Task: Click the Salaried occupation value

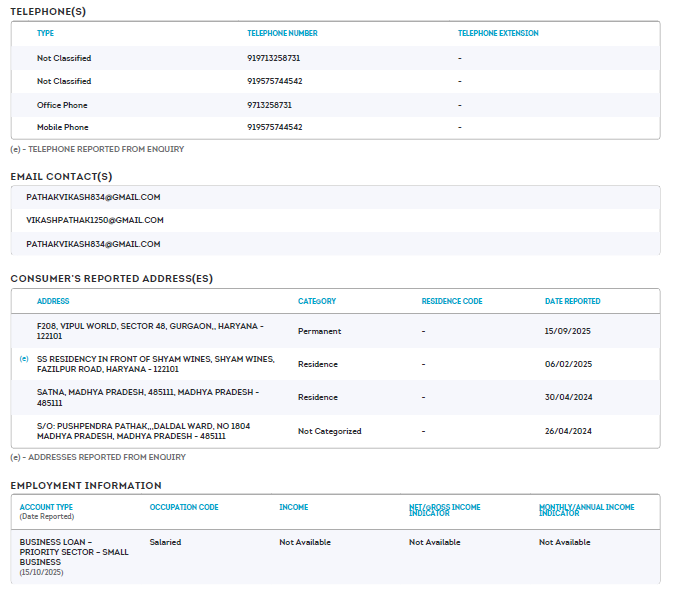Action: pos(165,542)
